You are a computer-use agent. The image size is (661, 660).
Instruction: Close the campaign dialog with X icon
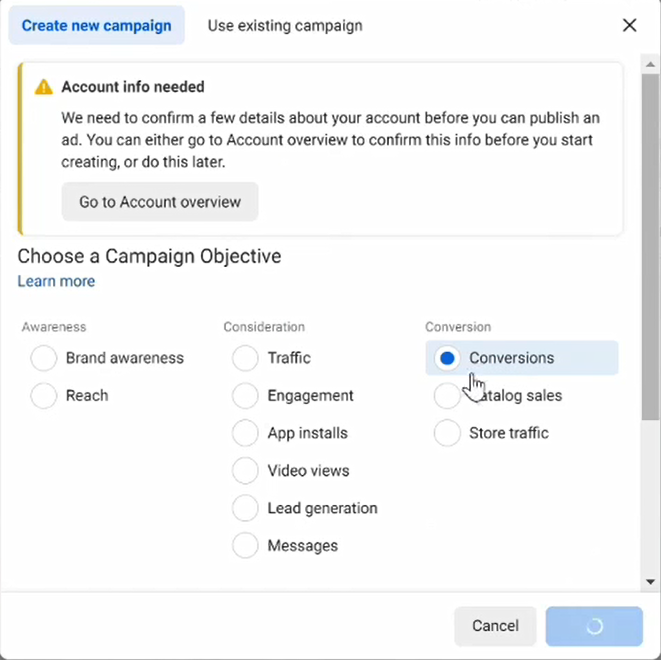coord(629,25)
